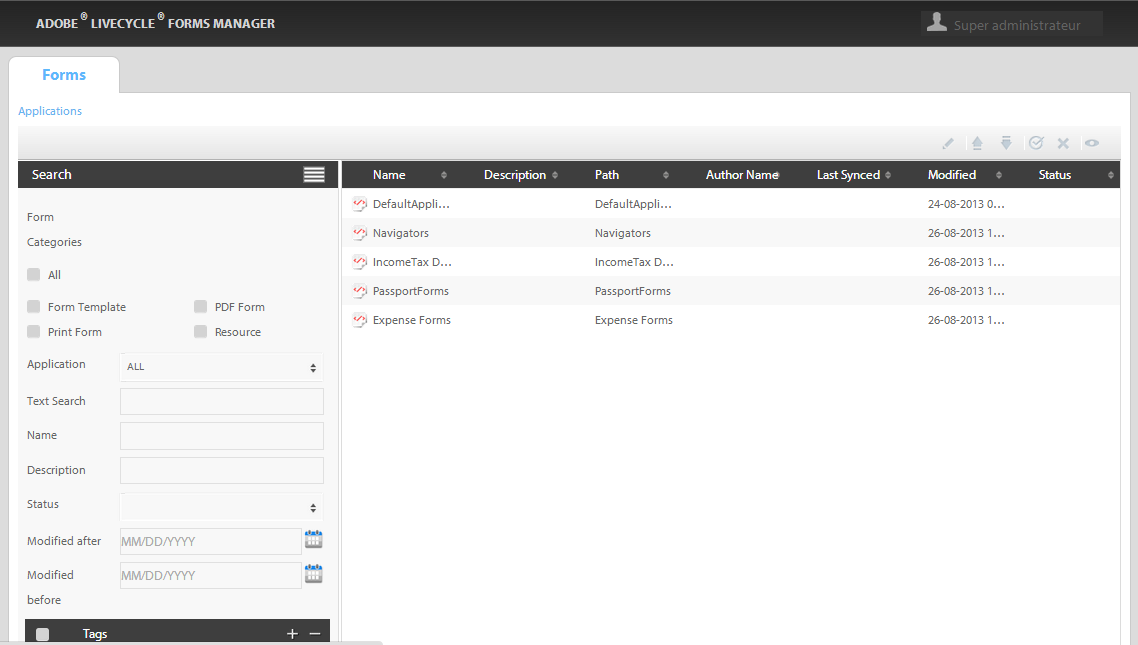Click the application icon for IncomeTax row
This screenshot has width=1138, height=645.
coord(359,262)
